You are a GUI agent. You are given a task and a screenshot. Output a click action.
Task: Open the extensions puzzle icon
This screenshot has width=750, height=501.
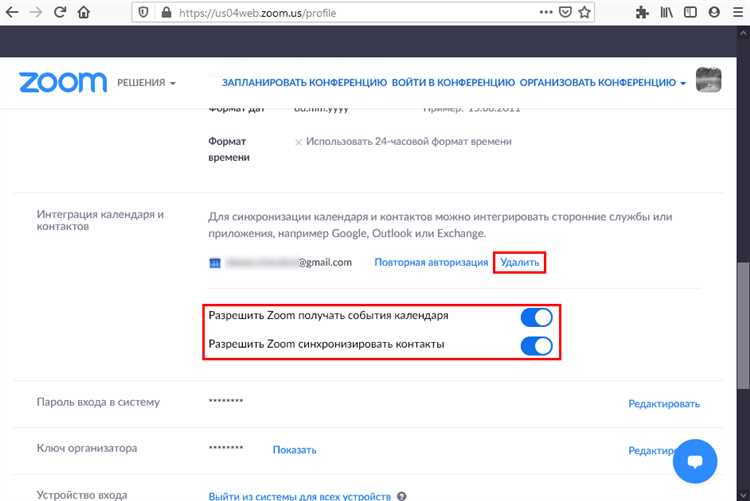pyautogui.click(x=642, y=12)
